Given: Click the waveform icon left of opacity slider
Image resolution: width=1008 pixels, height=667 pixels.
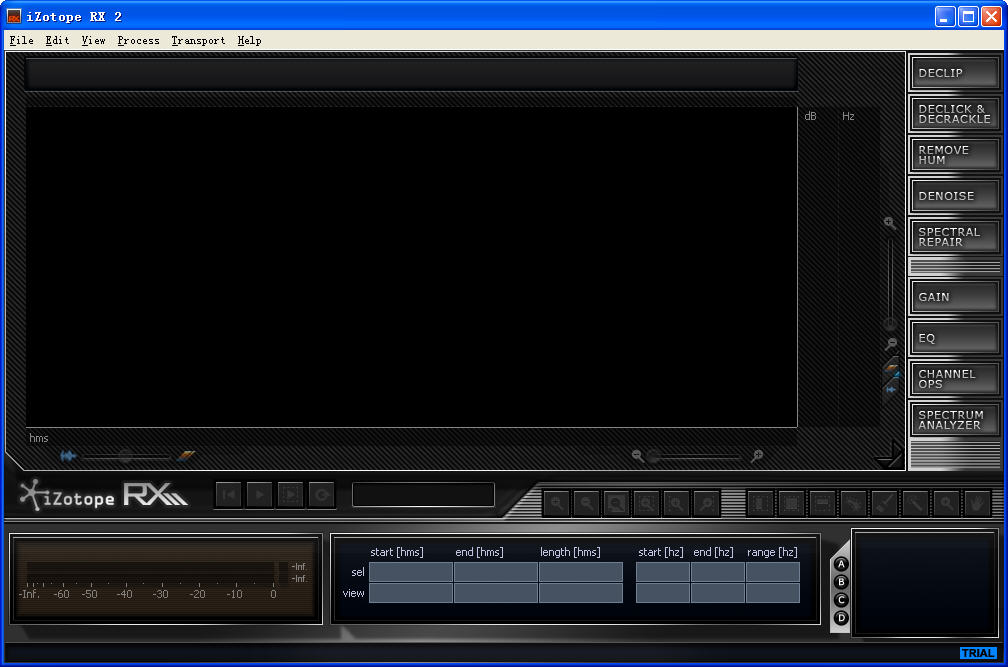Looking at the screenshot, I should (x=68, y=456).
